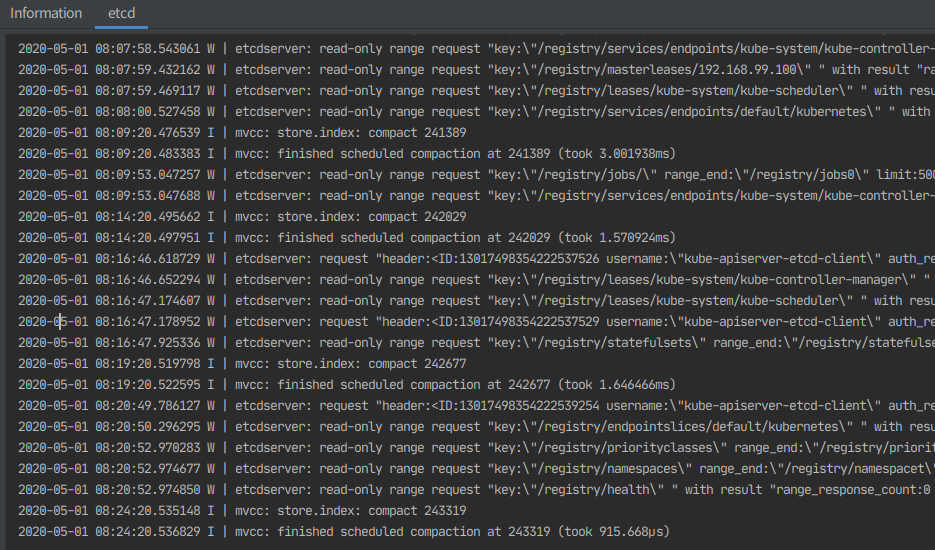The width and height of the screenshot is (935, 550).
Task: Select 'finished scheduled compaction at 242029' line
Action: coord(346,237)
